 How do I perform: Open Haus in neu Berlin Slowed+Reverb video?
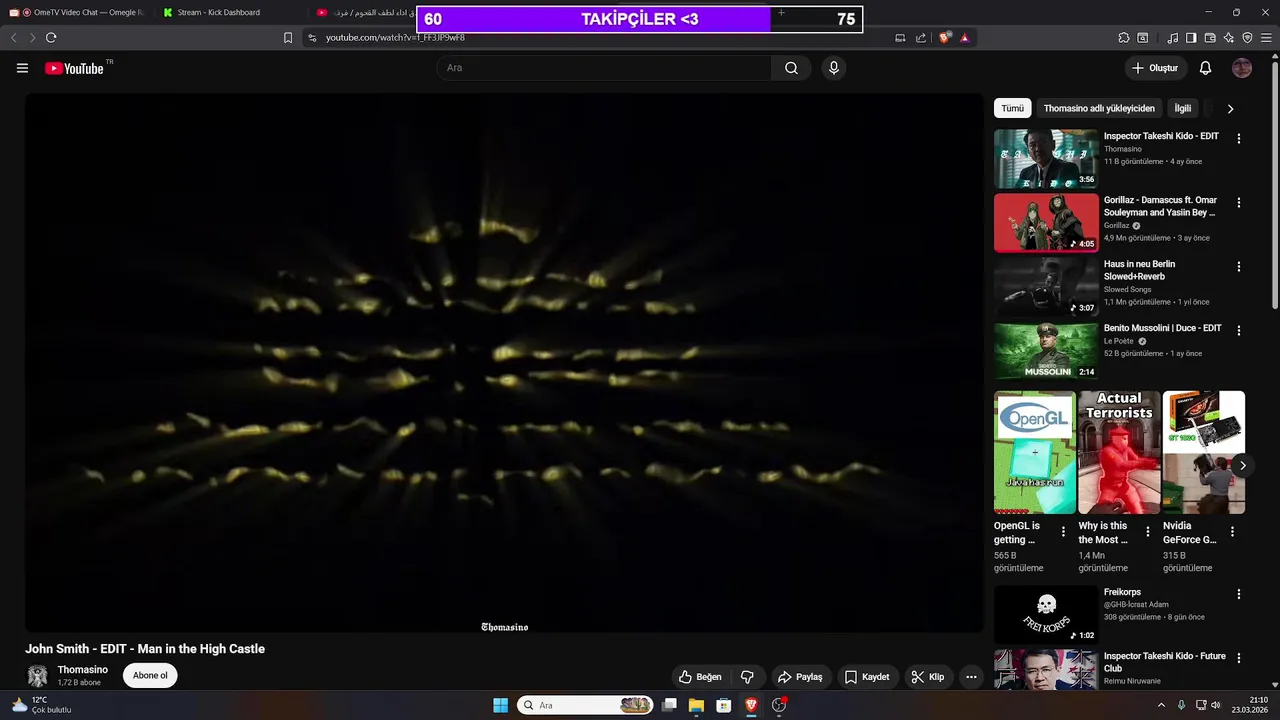(x=1139, y=270)
